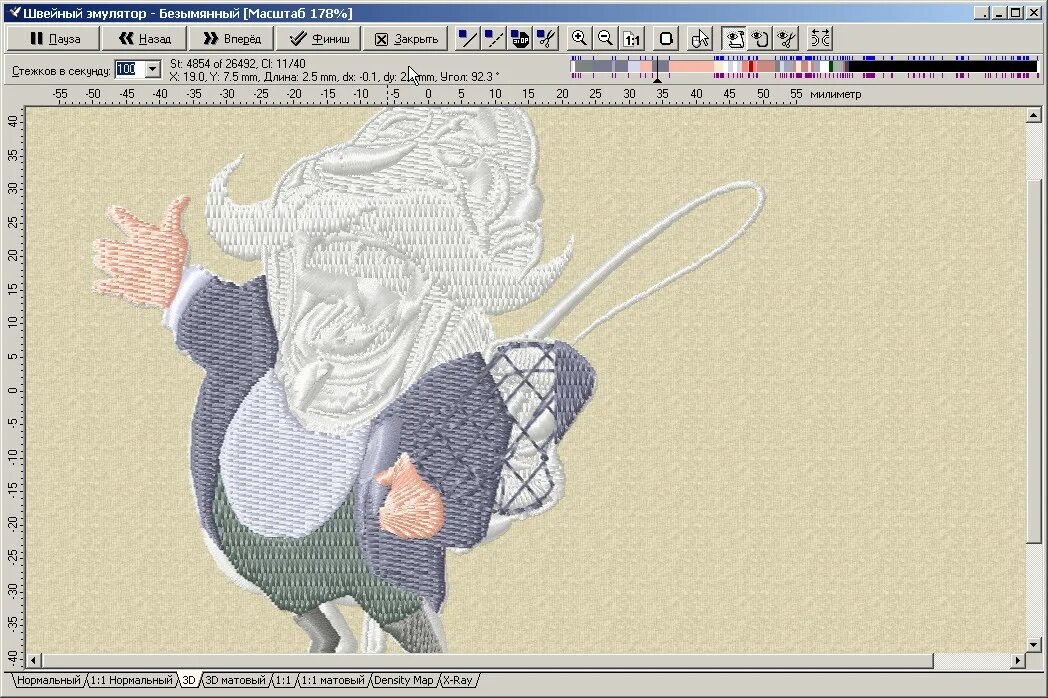Toggle show-stitches eye icon with sewing machine

735,39
